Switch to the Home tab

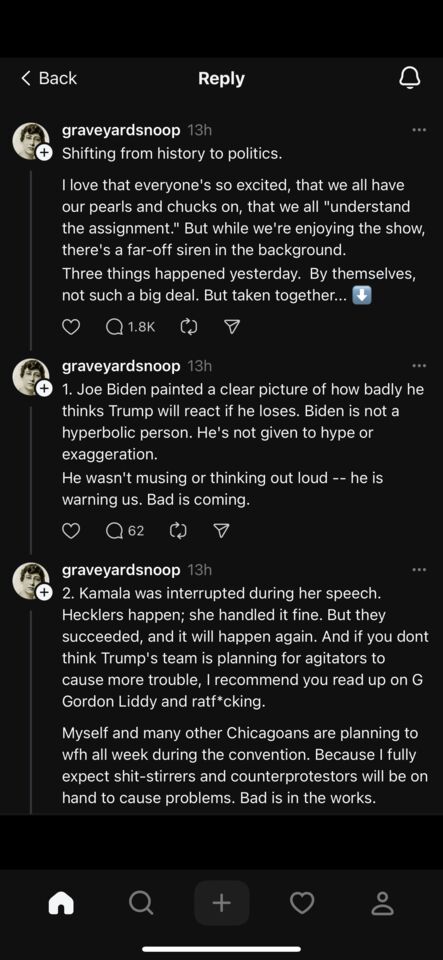click(61, 902)
